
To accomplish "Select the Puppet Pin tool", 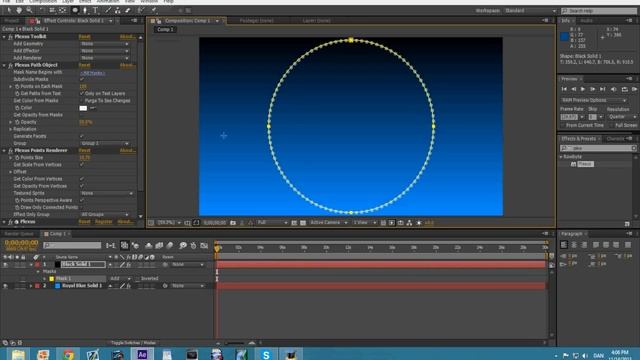I will 153,10.
